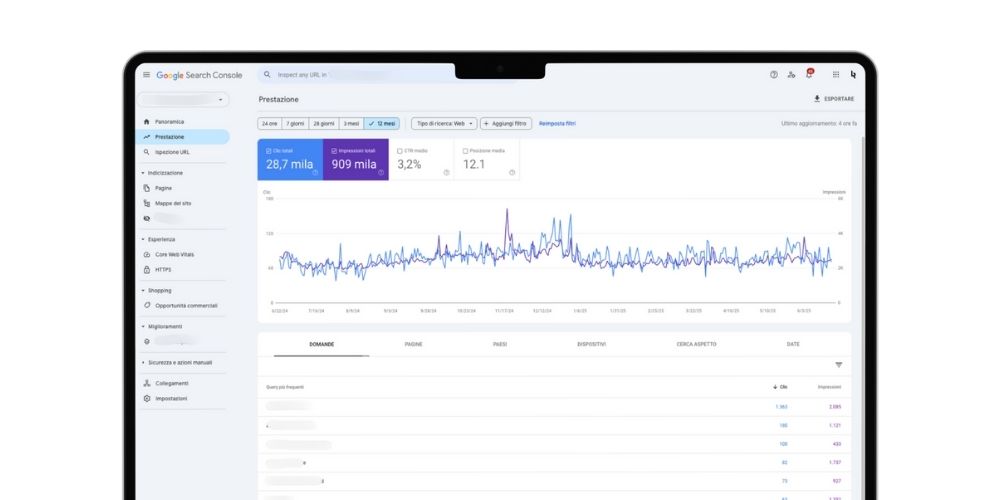The width and height of the screenshot is (1000, 500).
Task: Open the users and permissions icon
Action: pos(791,75)
